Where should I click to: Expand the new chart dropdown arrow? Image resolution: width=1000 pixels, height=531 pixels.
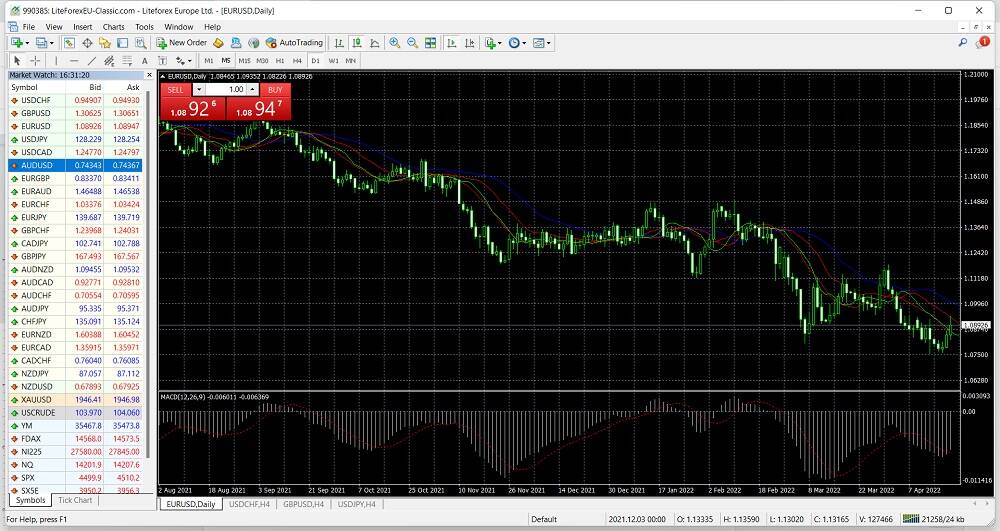pos(27,43)
